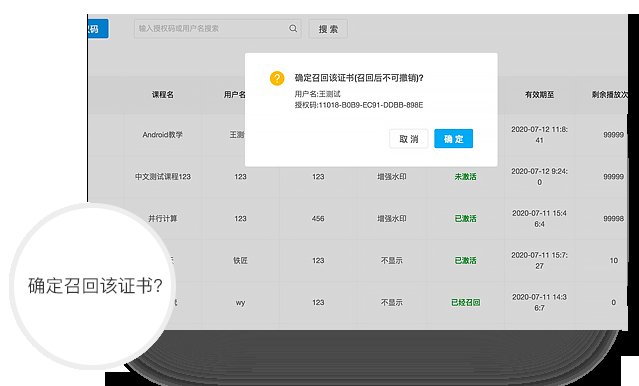Confirm the recall with the 确定 button
Screen dimensions: 639x386
pyautogui.click(x=454, y=139)
